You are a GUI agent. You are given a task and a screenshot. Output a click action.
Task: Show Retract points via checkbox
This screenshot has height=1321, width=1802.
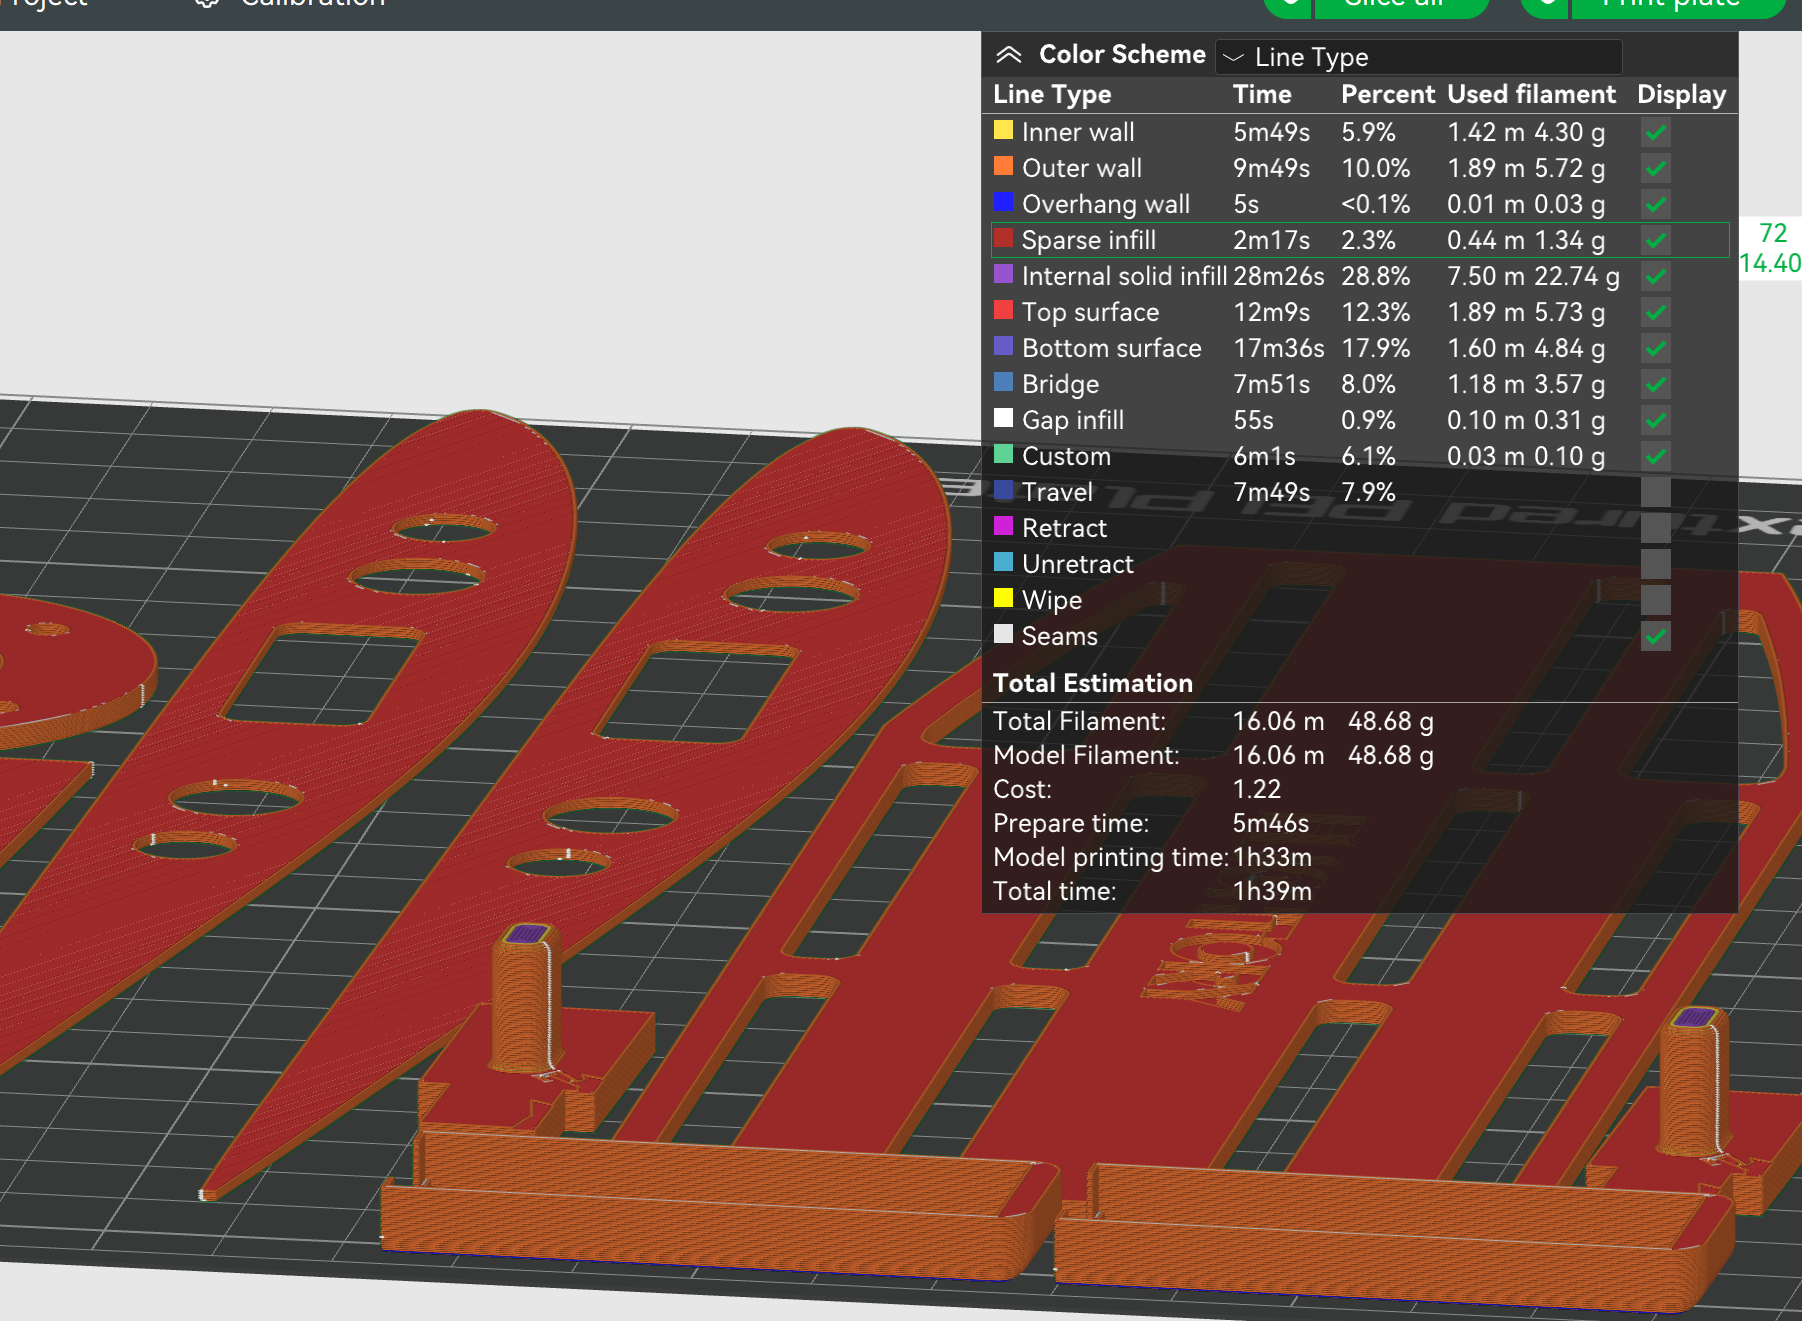(x=1656, y=528)
